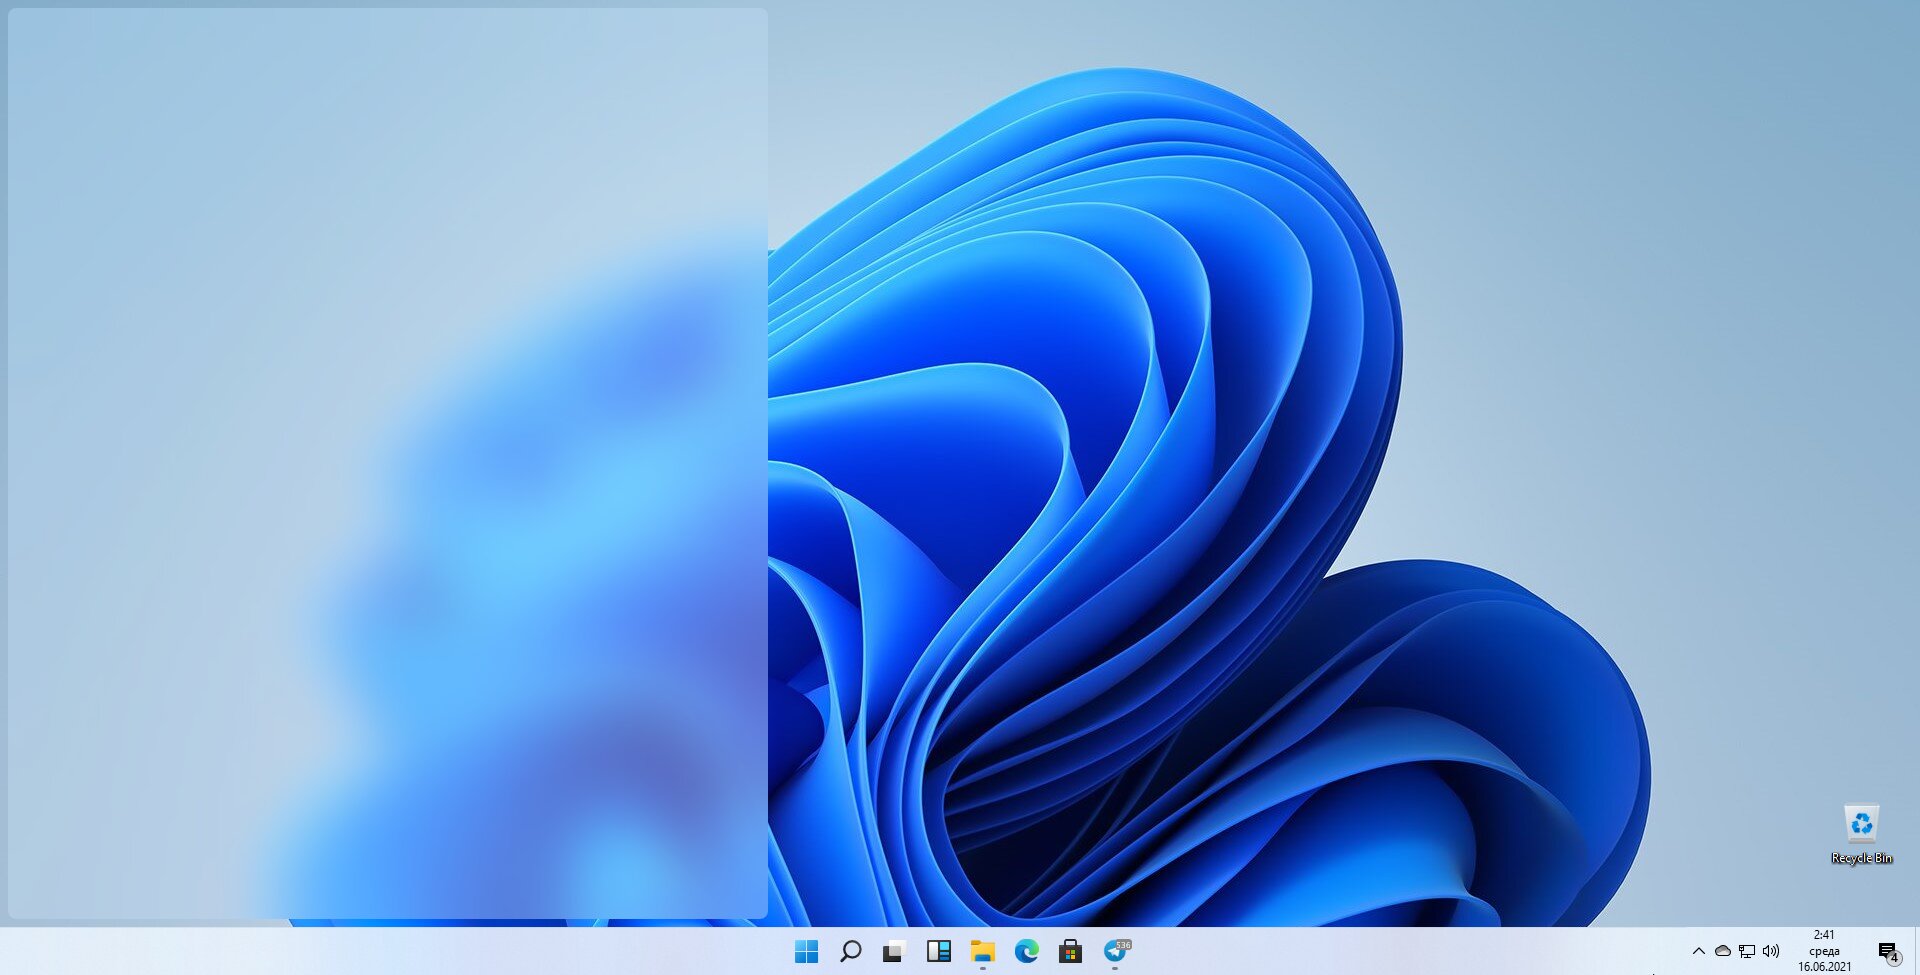Open the Windows Start menu
The image size is (1920, 975).
click(806, 951)
